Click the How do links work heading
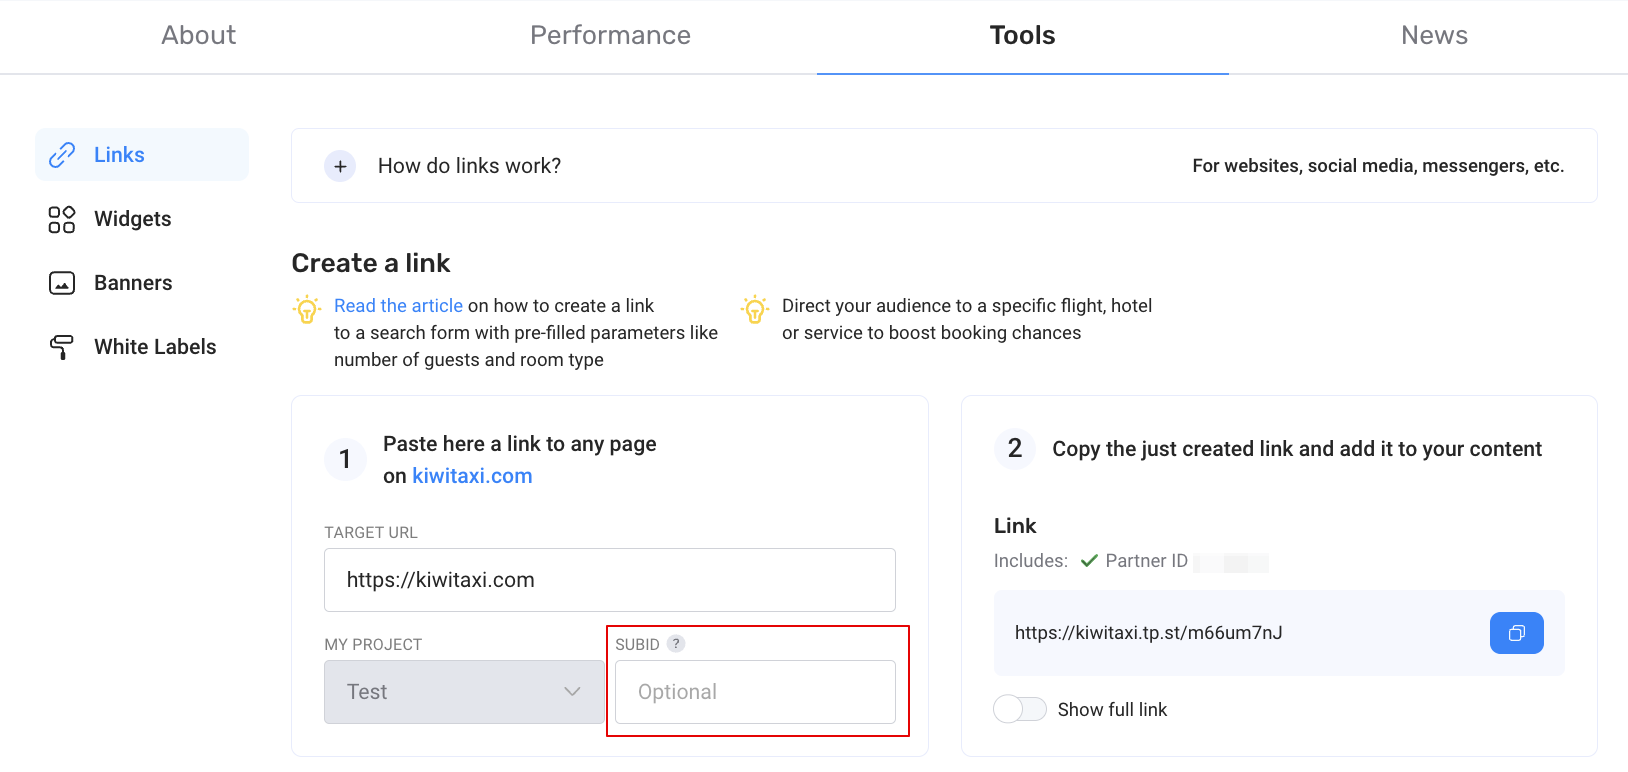The image size is (1628, 772). point(469,166)
